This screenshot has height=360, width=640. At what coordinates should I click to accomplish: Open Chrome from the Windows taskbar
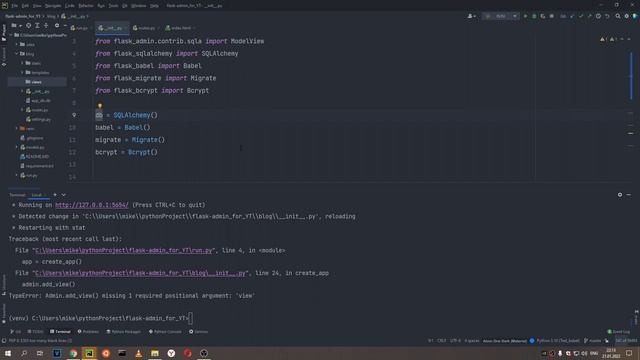[73, 353]
